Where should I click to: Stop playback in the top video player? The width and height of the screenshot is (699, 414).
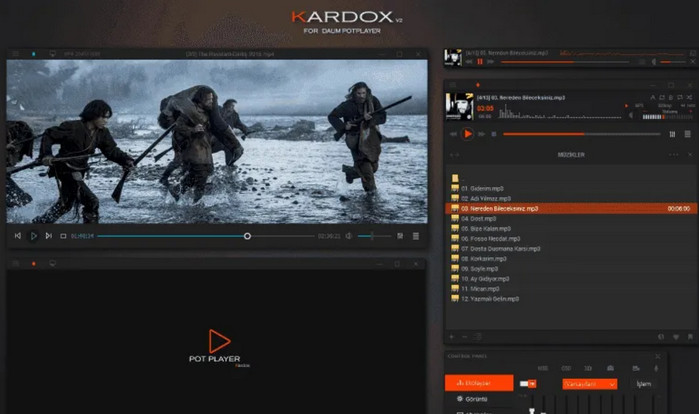point(63,236)
